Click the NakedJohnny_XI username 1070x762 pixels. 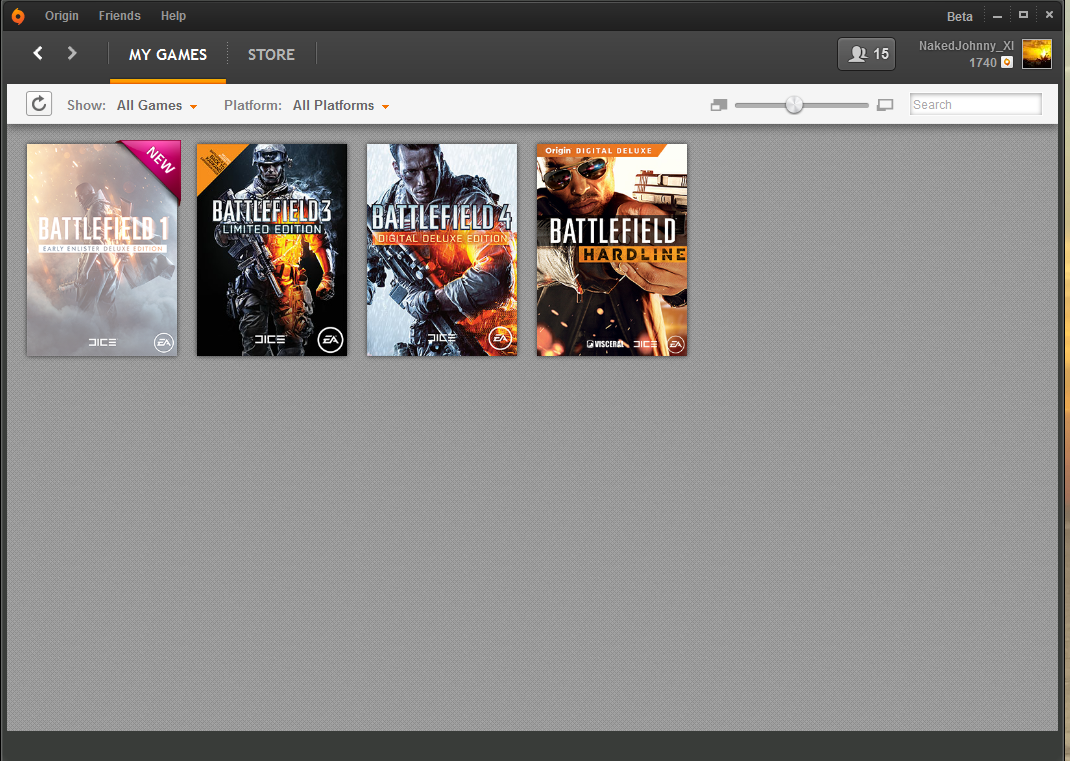[966, 46]
